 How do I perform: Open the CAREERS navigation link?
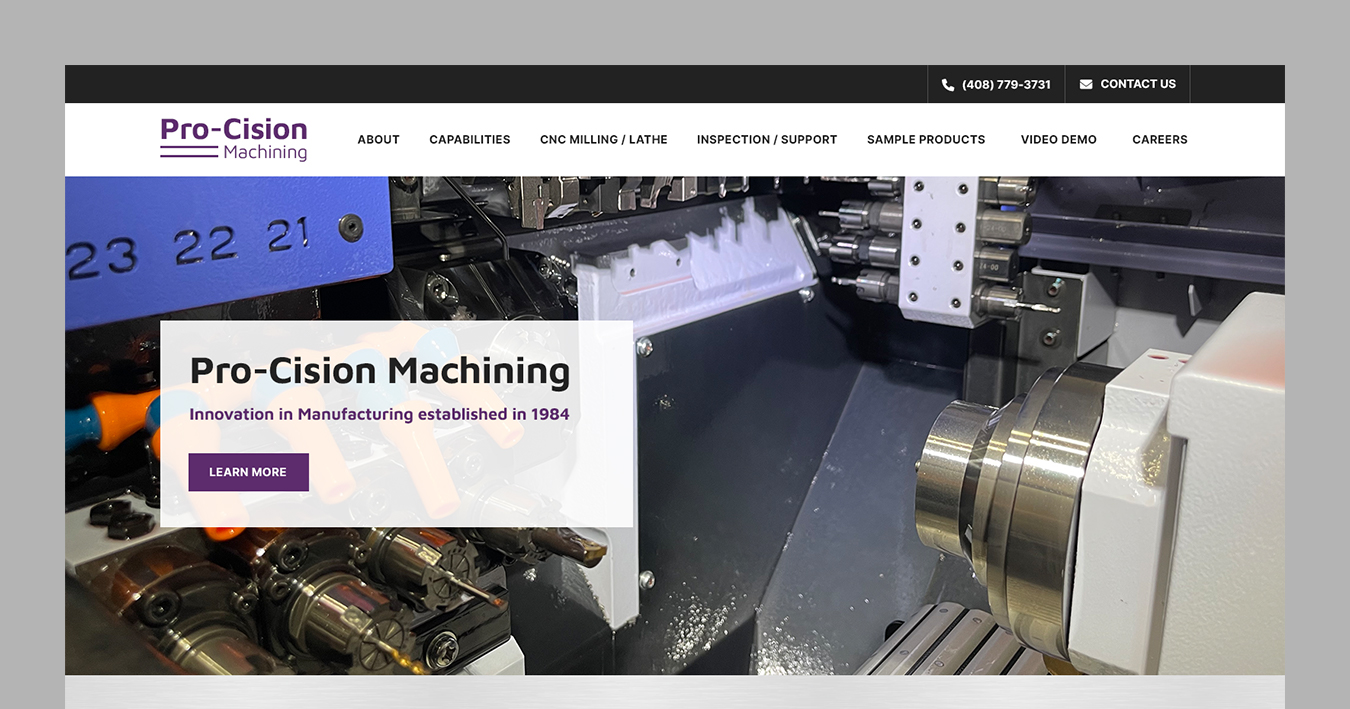click(x=1159, y=140)
